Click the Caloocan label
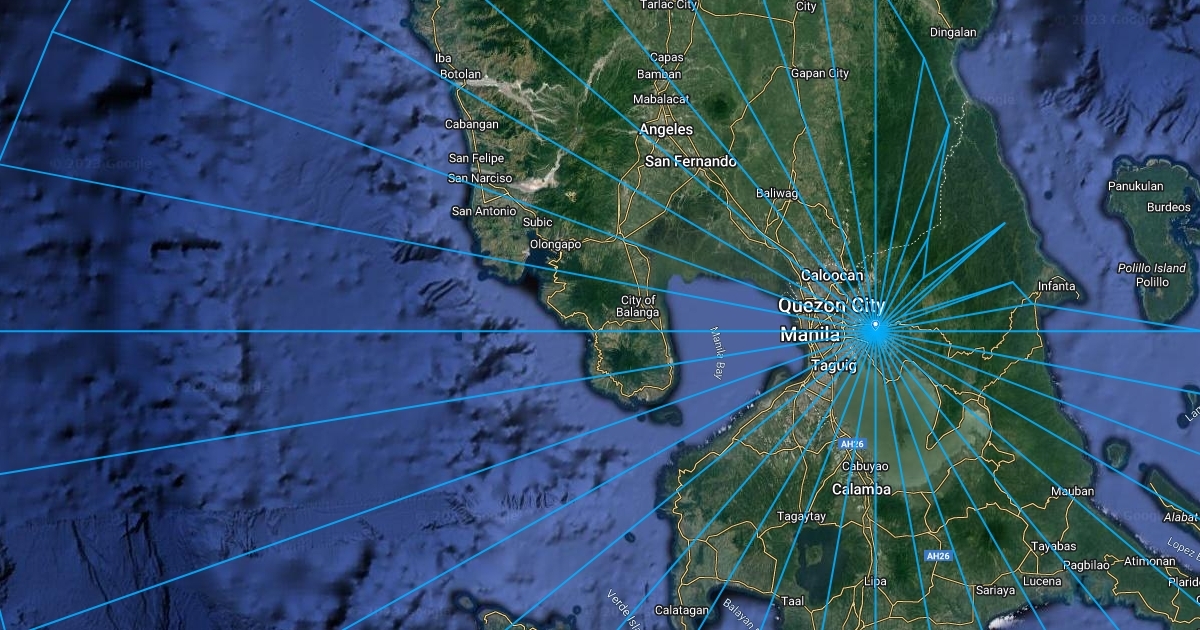The width and height of the screenshot is (1200, 630). 832,275
